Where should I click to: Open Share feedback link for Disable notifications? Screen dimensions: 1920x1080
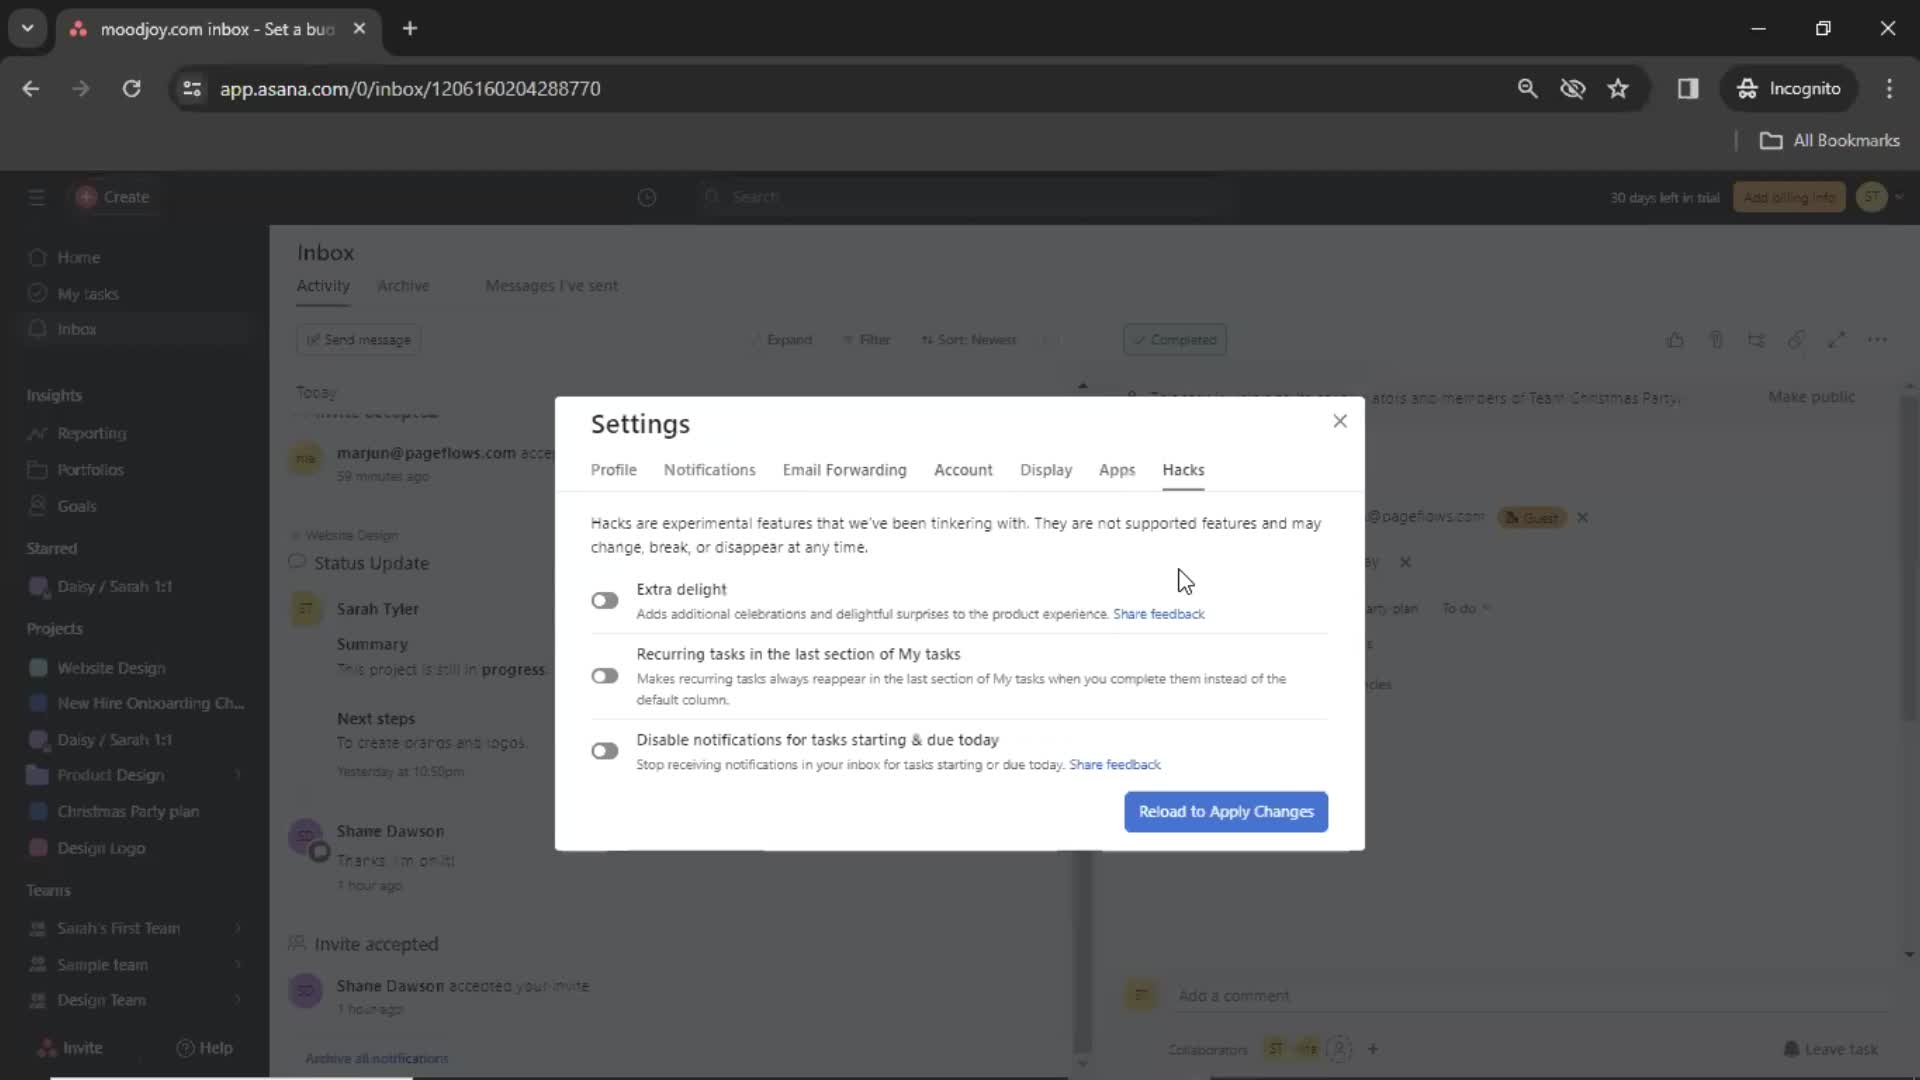tap(1114, 765)
